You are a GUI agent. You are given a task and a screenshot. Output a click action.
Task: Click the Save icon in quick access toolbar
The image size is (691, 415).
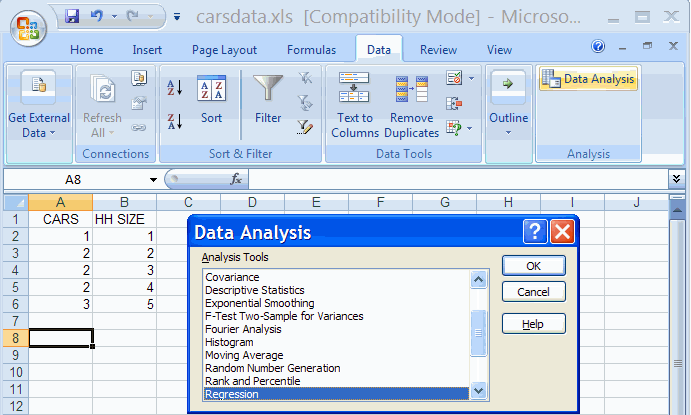[x=72, y=17]
